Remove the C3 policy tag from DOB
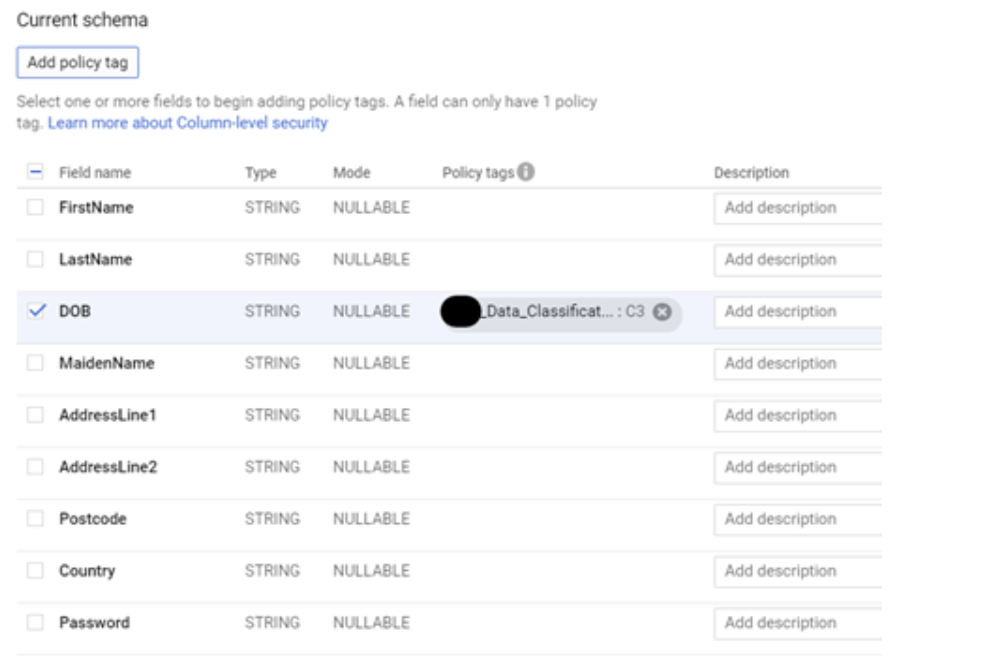 coord(661,312)
